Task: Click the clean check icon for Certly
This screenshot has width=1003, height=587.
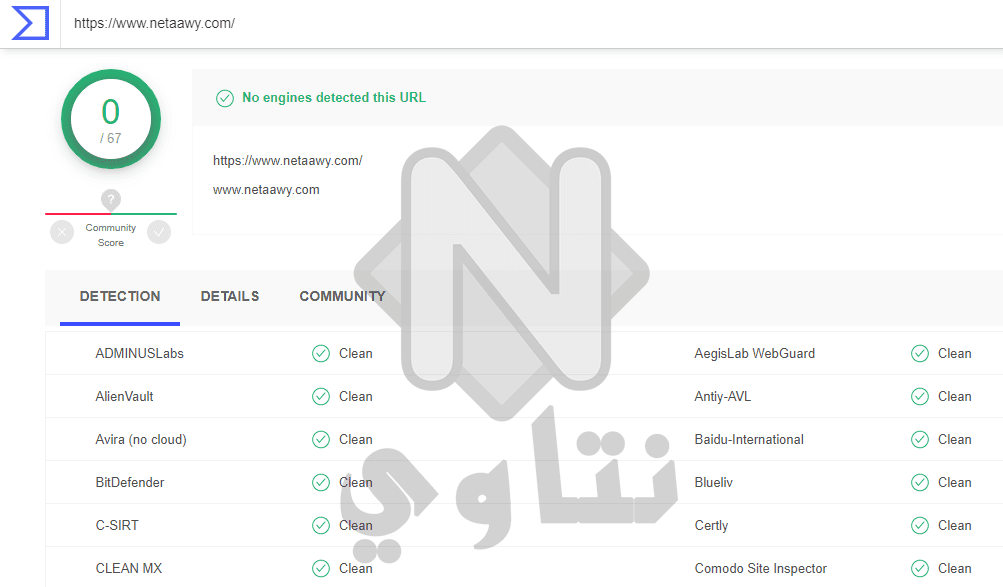Action: pos(920,526)
